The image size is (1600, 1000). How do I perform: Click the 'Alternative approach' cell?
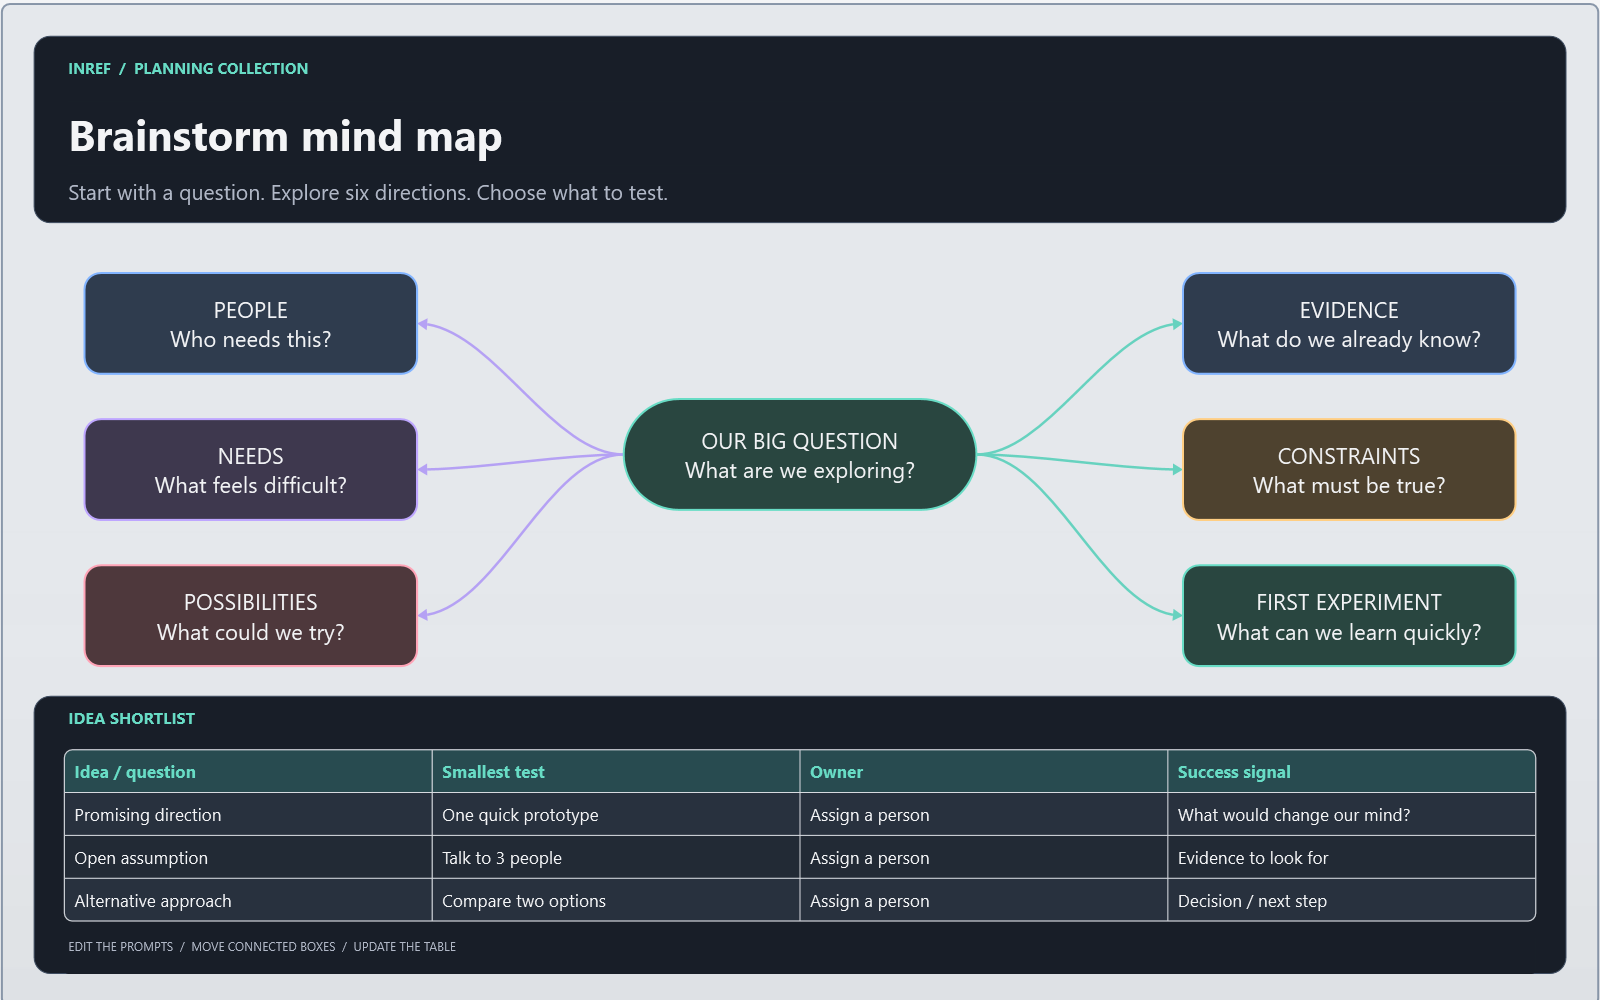(x=248, y=900)
